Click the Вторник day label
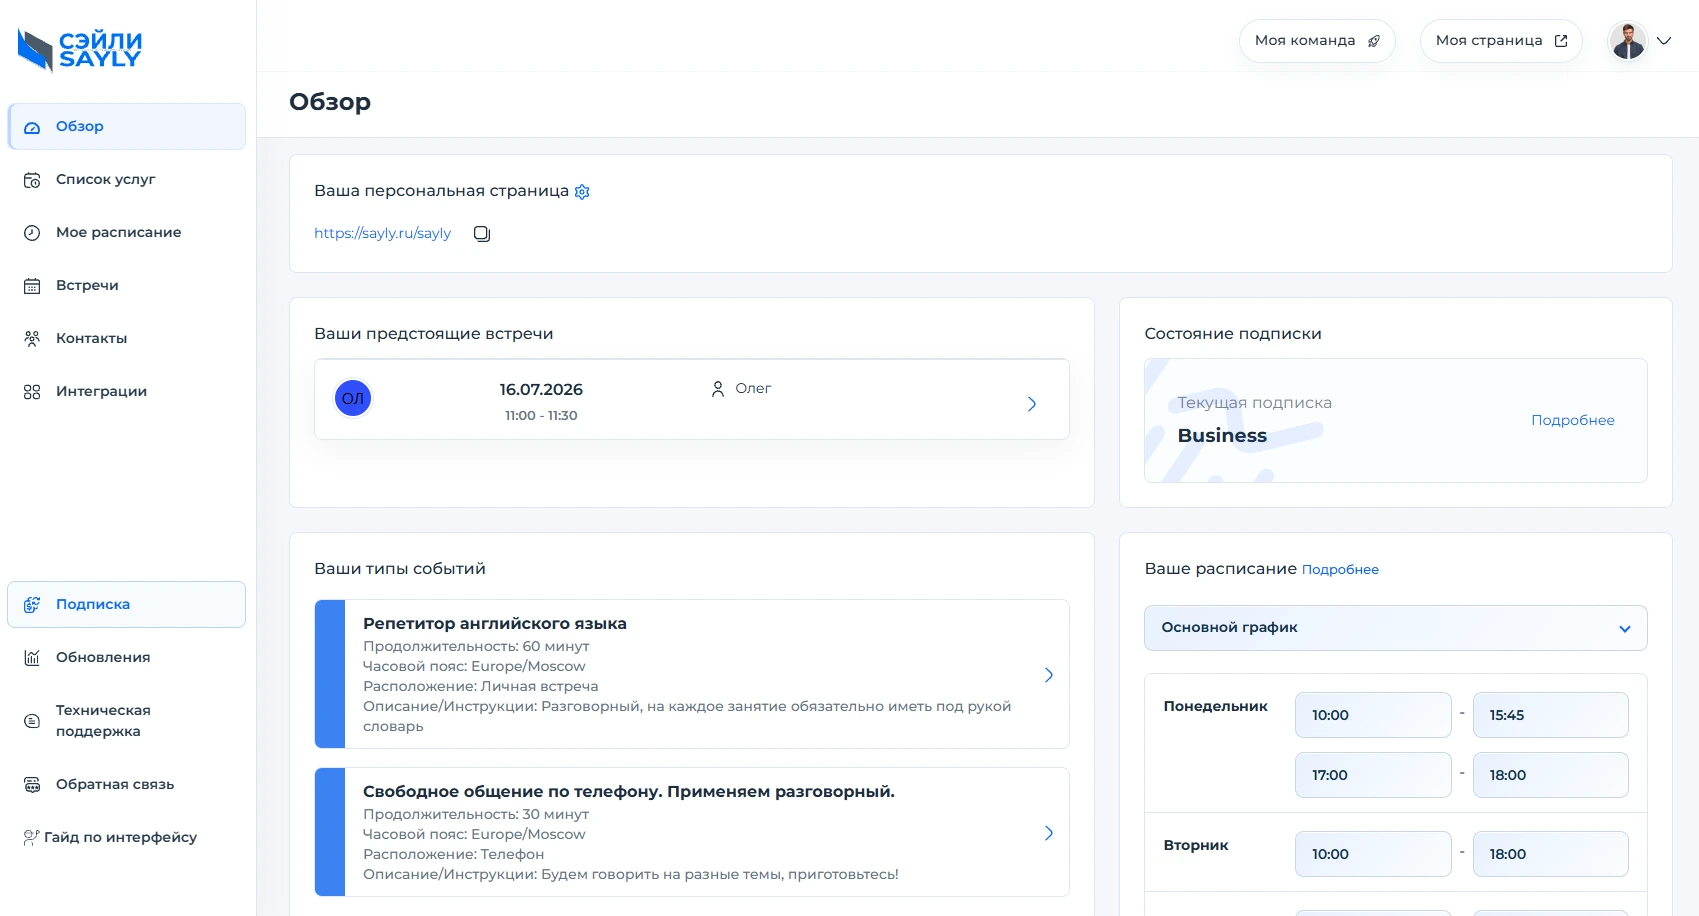This screenshot has width=1699, height=916. click(x=1196, y=845)
